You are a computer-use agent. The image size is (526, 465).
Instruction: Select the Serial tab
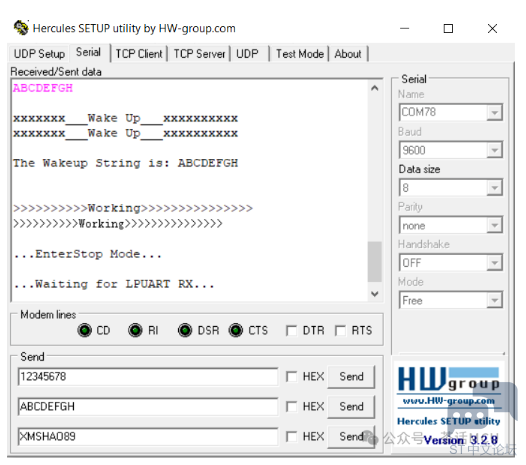[x=89, y=52]
